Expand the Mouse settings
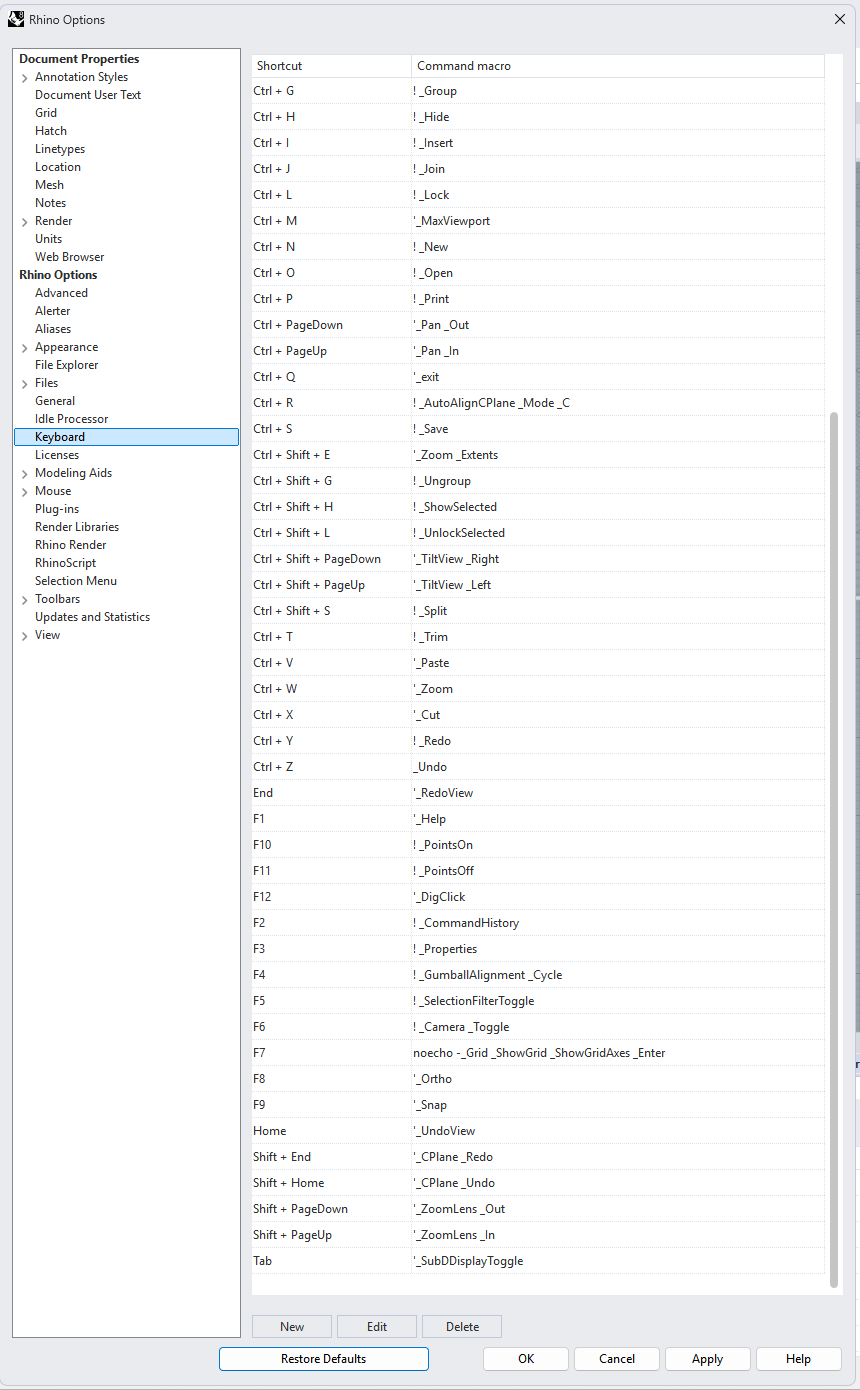This screenshot has height=1390, width=860. coord(24,490)
